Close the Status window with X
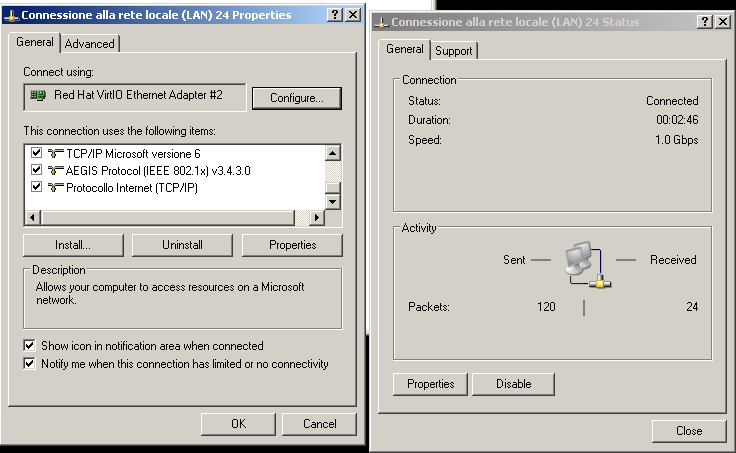 tap(722, 22)
